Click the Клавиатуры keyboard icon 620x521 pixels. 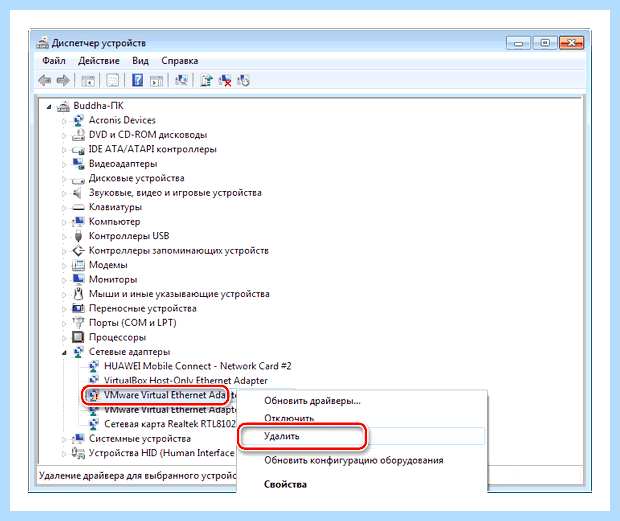pyautogui.click(x=78, y=207)
